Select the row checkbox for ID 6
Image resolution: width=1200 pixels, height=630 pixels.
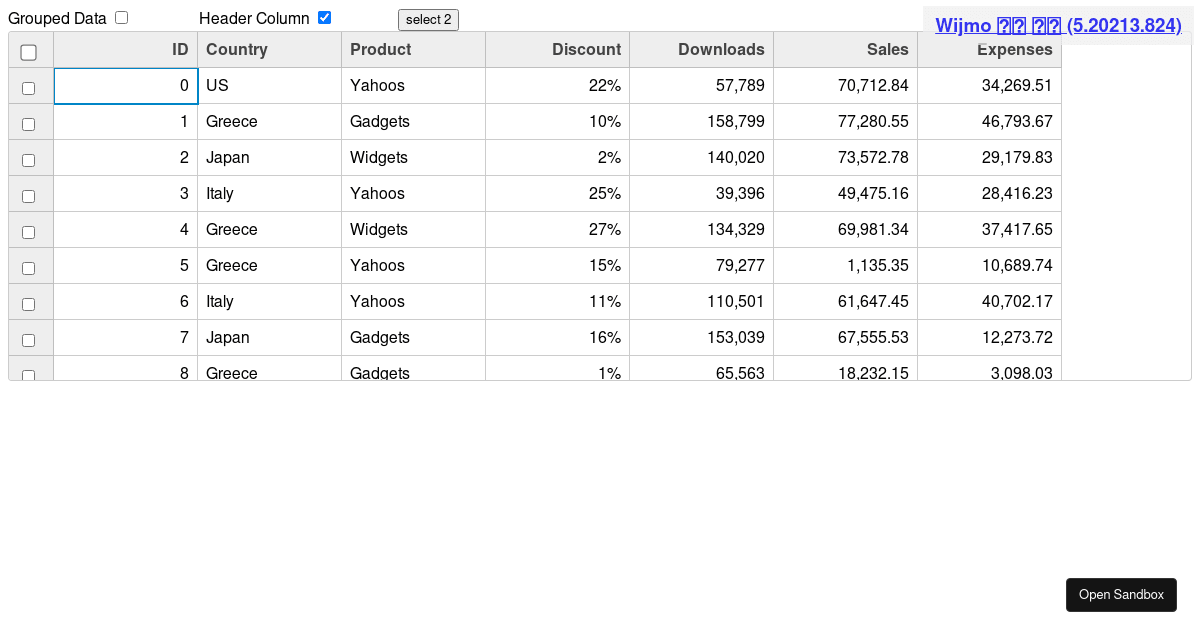pos(29,304)
